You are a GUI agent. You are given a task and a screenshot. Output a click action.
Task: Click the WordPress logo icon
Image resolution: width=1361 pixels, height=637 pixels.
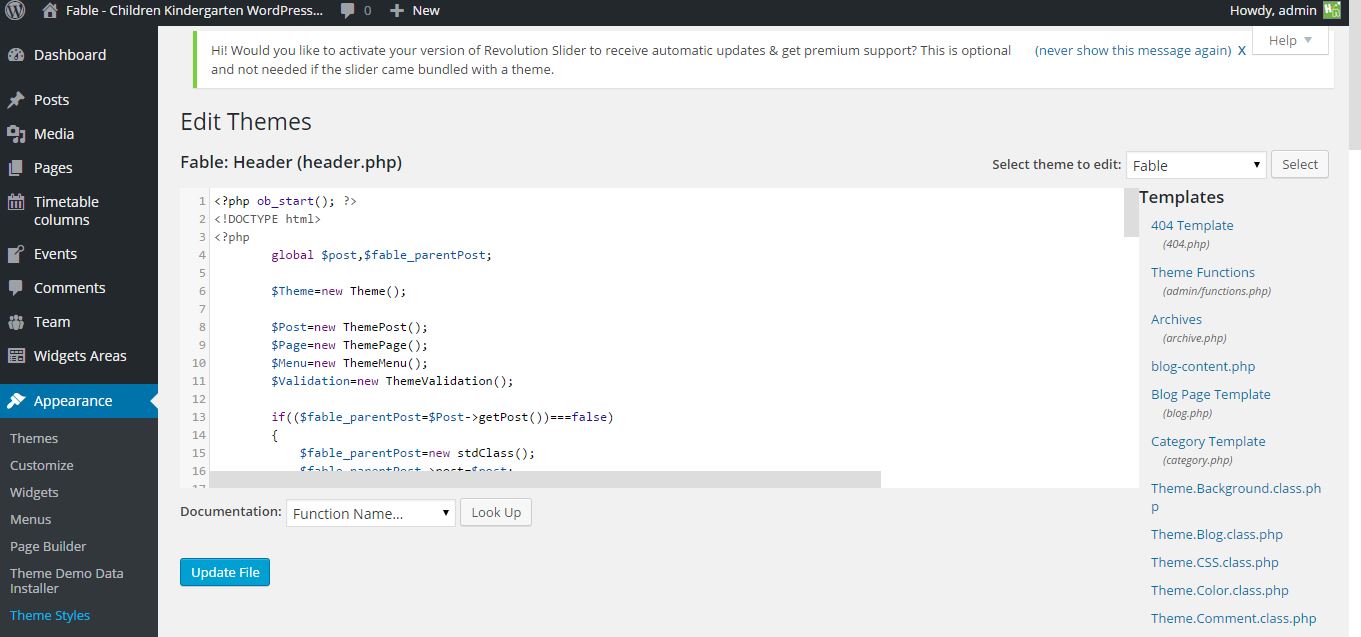click(16, 11)
